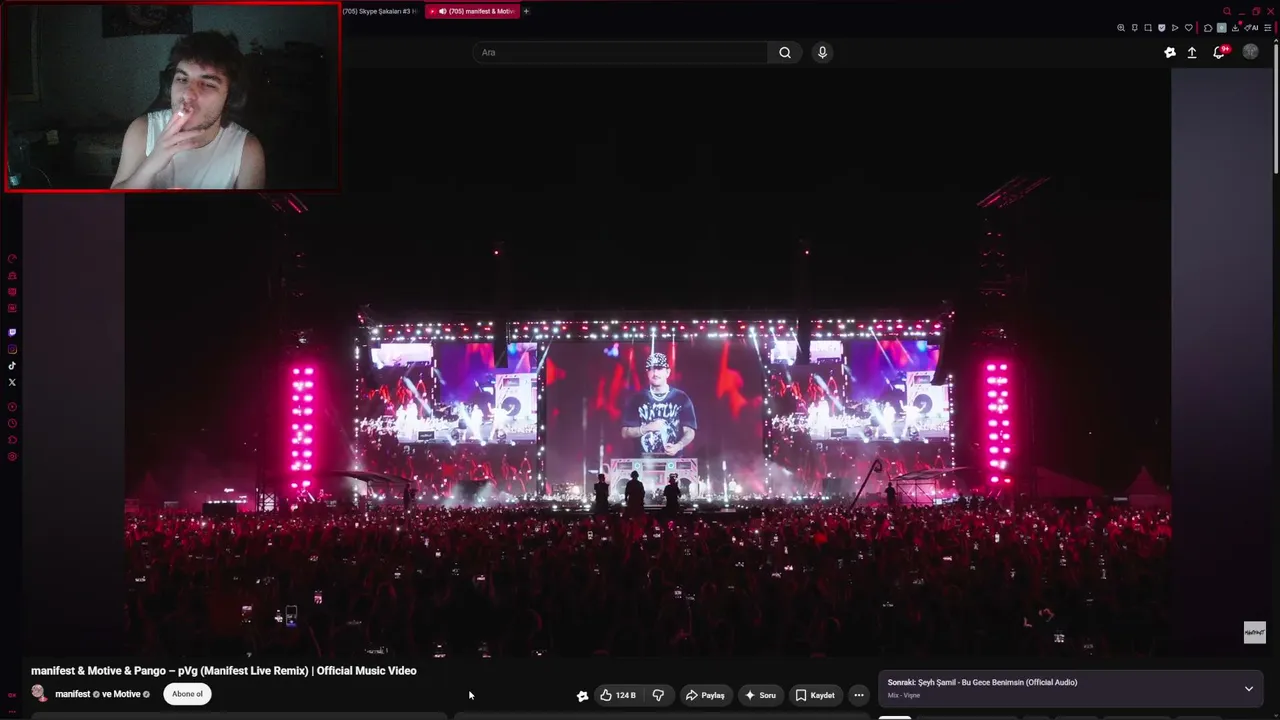The height and width of the screenshot is (720, 1280).
Task: Start voice search with the microphone icon
Action: coord(822,53)
